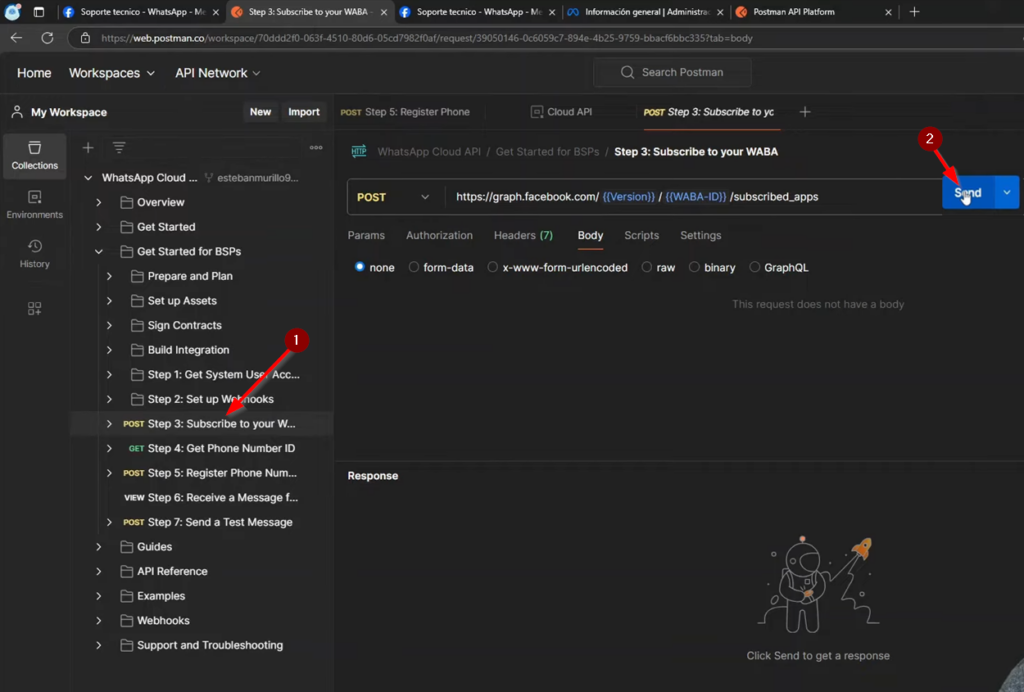Select the form-data body type radio
Viewport: 1024px width, 692px height.
tap(413, 267)
